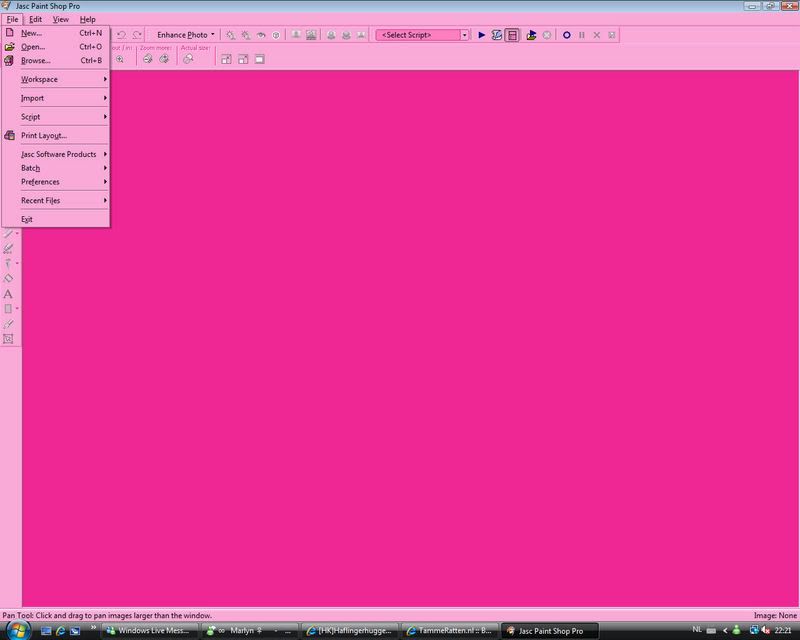This screenshot has width=800, height=640.
Task: Click the first window-fit icon after Actual size
Action: [226, 59]
